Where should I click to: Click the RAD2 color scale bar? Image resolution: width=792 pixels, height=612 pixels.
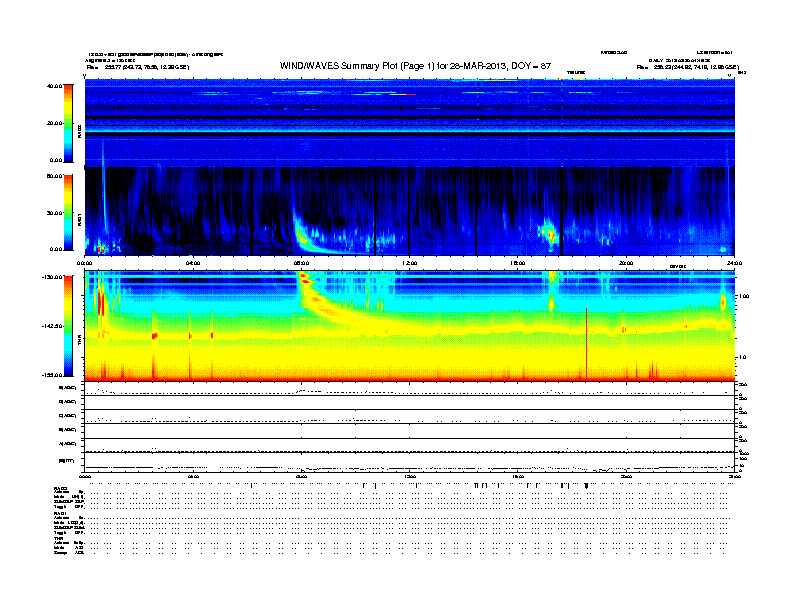pos(68,123)
